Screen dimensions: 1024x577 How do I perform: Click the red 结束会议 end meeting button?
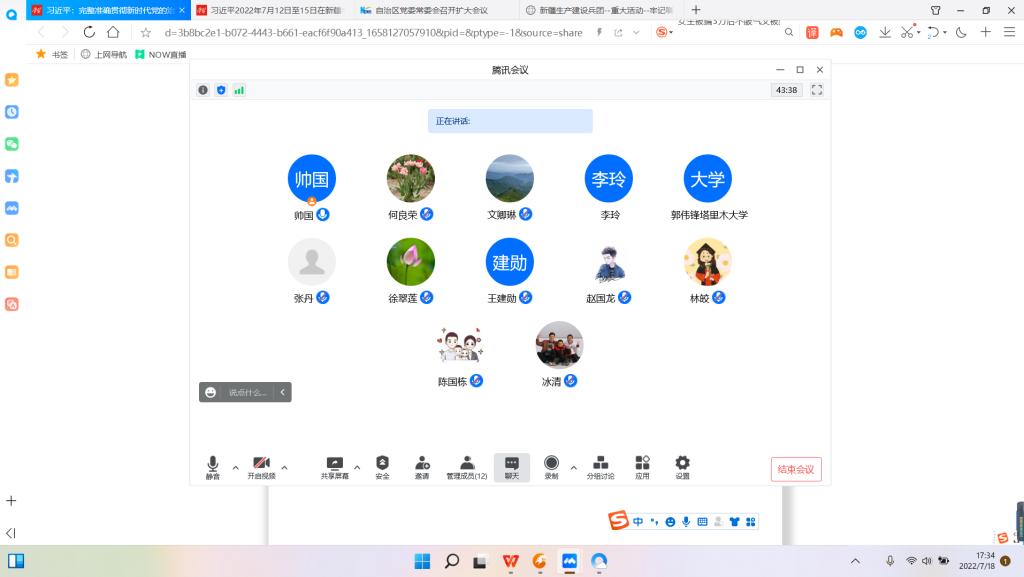[x=796, y=470]
